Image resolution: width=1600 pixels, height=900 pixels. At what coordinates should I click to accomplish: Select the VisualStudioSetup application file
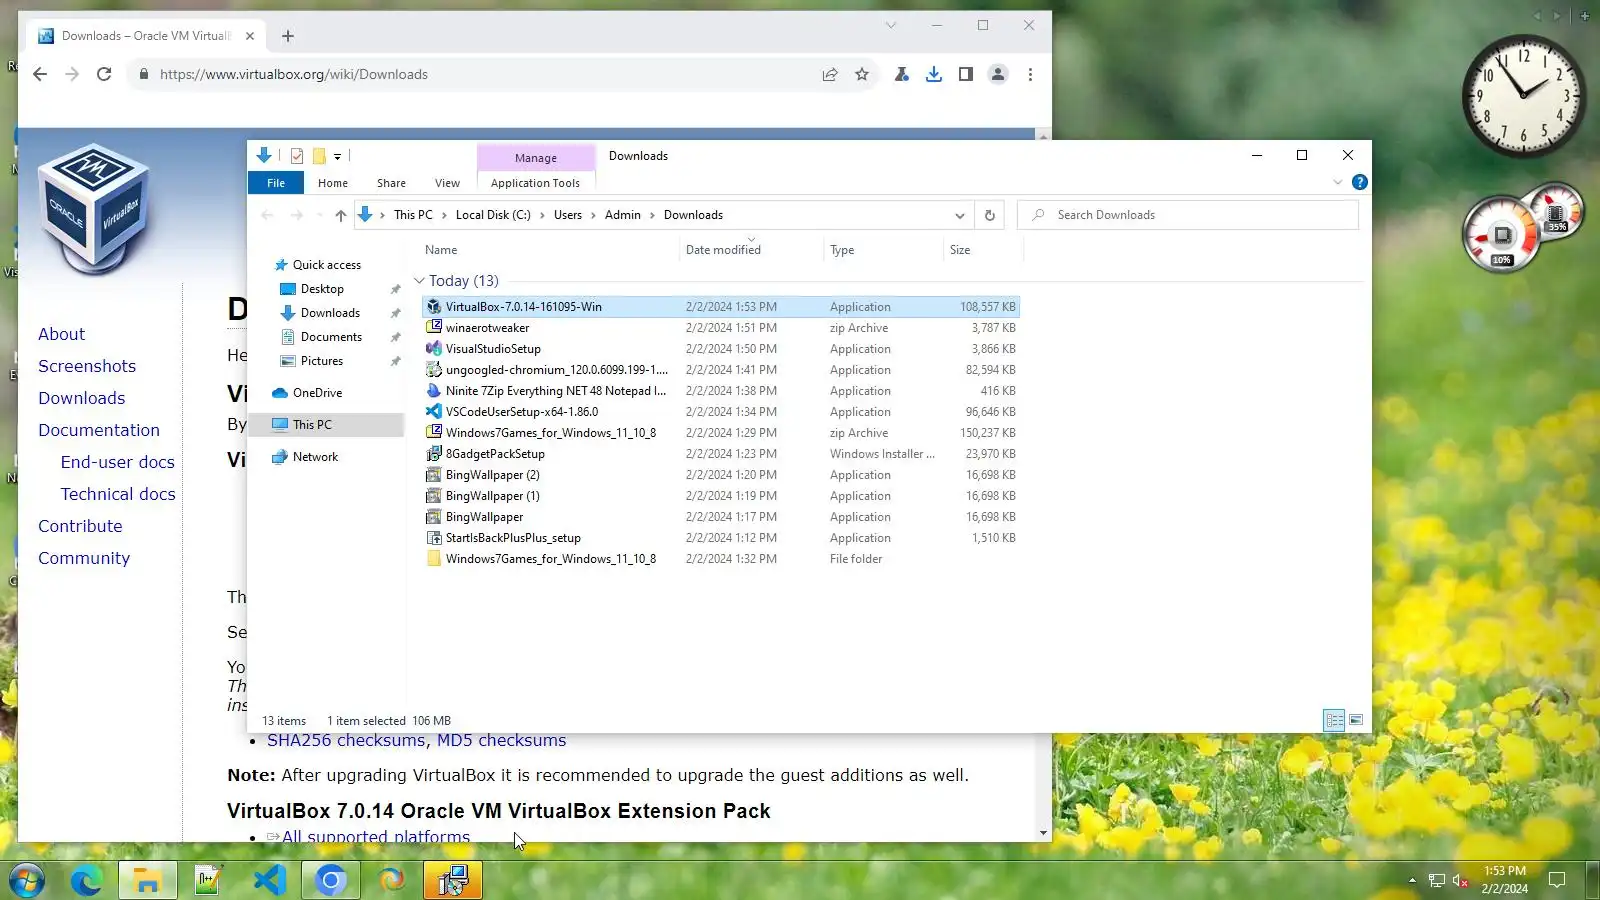coord(720,349)
